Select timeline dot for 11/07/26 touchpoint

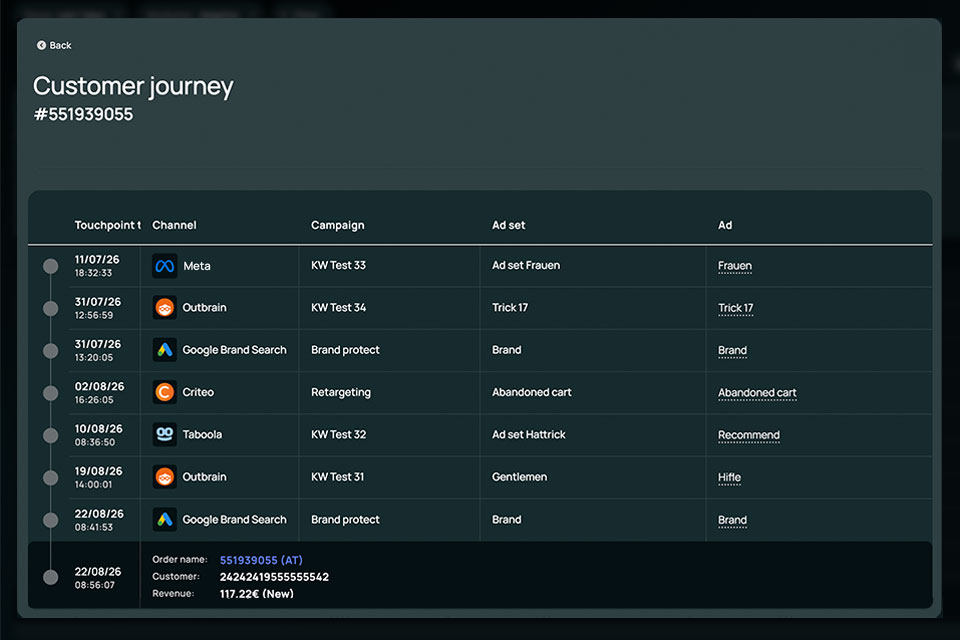pyautogui.click(x=51, y=266)
